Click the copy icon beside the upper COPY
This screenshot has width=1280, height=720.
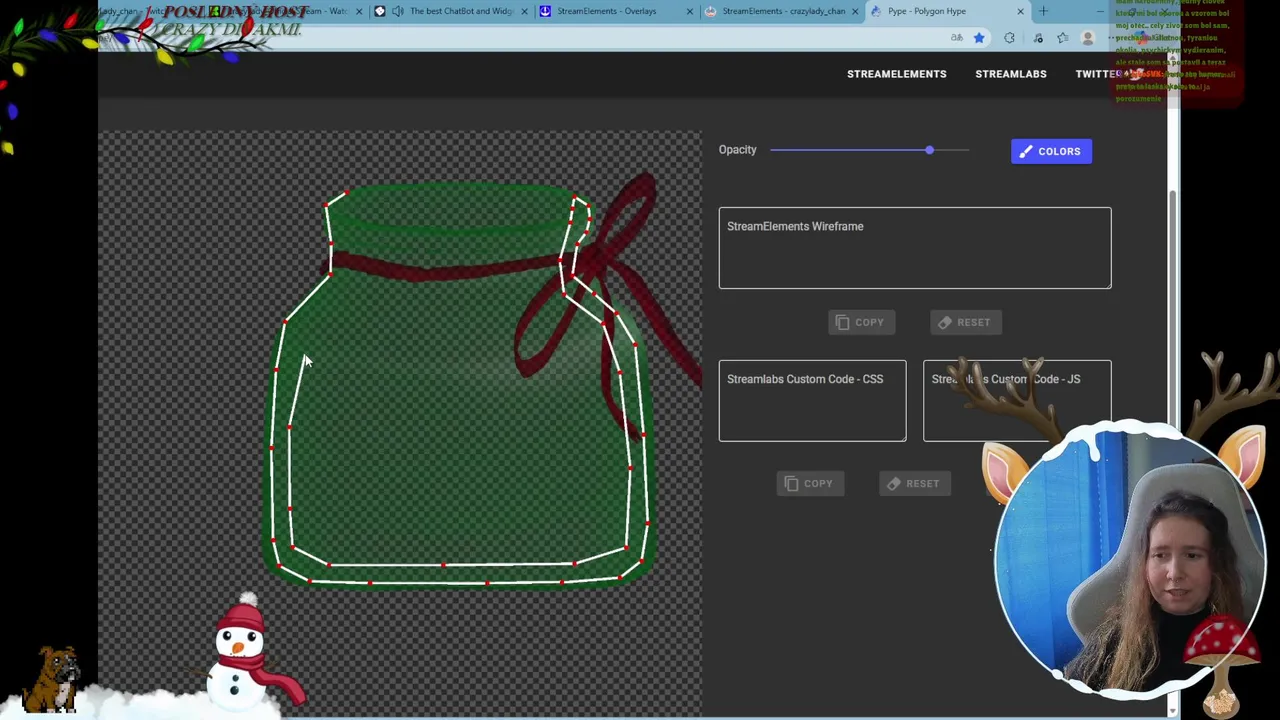point(842,322)
